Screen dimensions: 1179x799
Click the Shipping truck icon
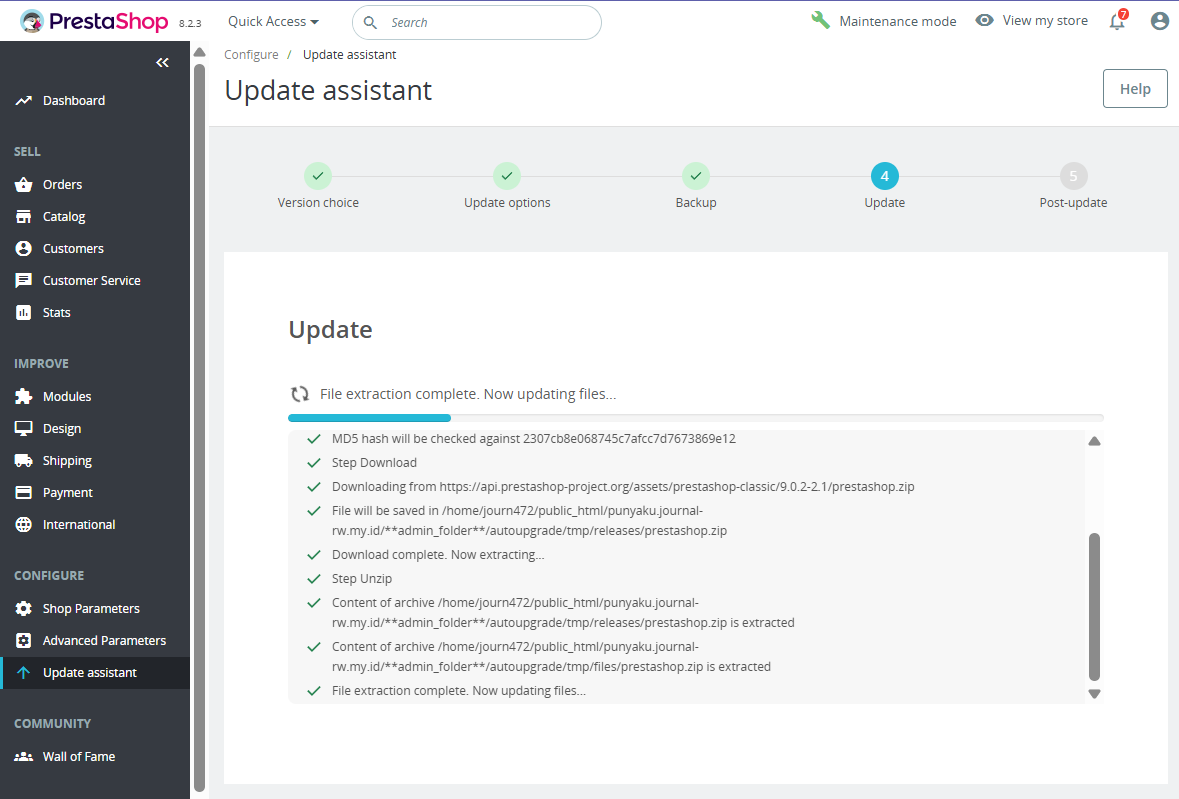point(24,461)
